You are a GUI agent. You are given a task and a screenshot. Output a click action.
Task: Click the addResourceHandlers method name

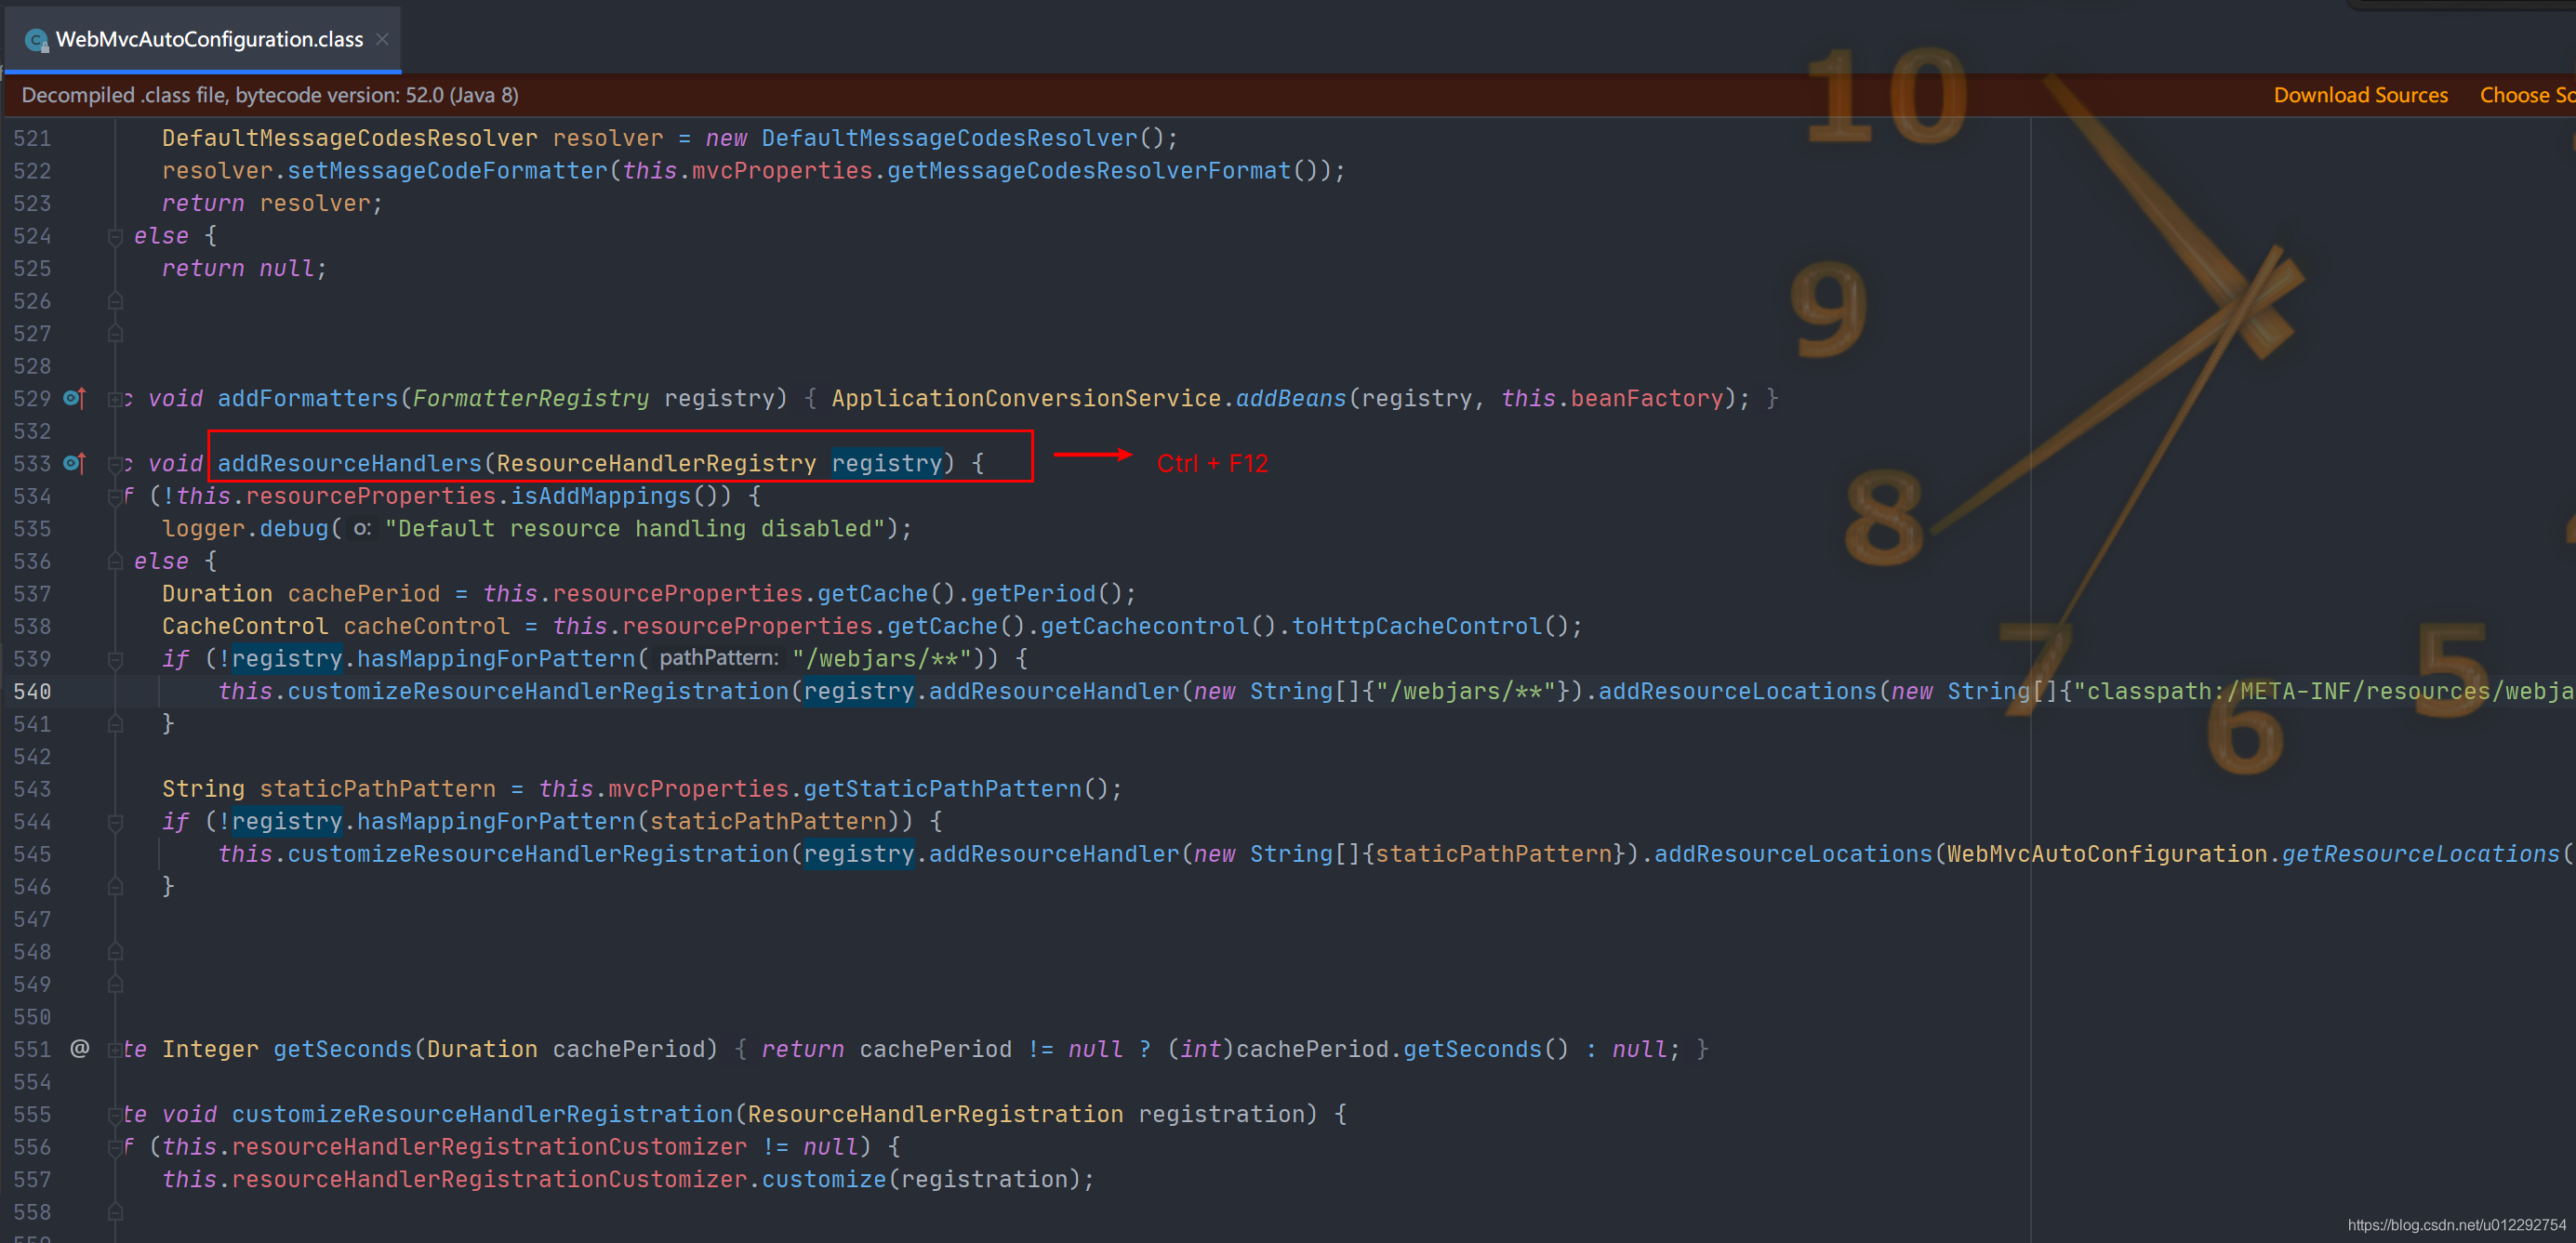[x=349, y=463]
